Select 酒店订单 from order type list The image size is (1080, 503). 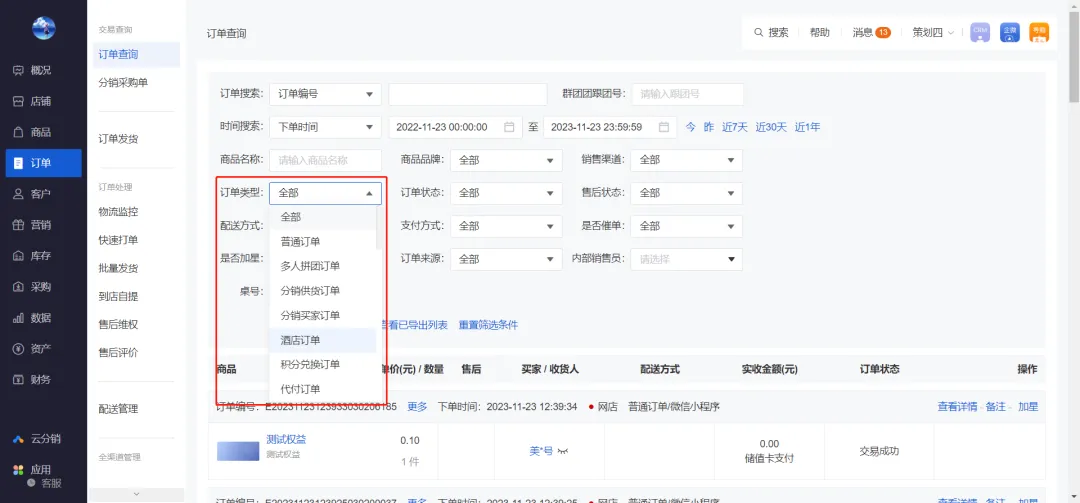click(300, 340)
